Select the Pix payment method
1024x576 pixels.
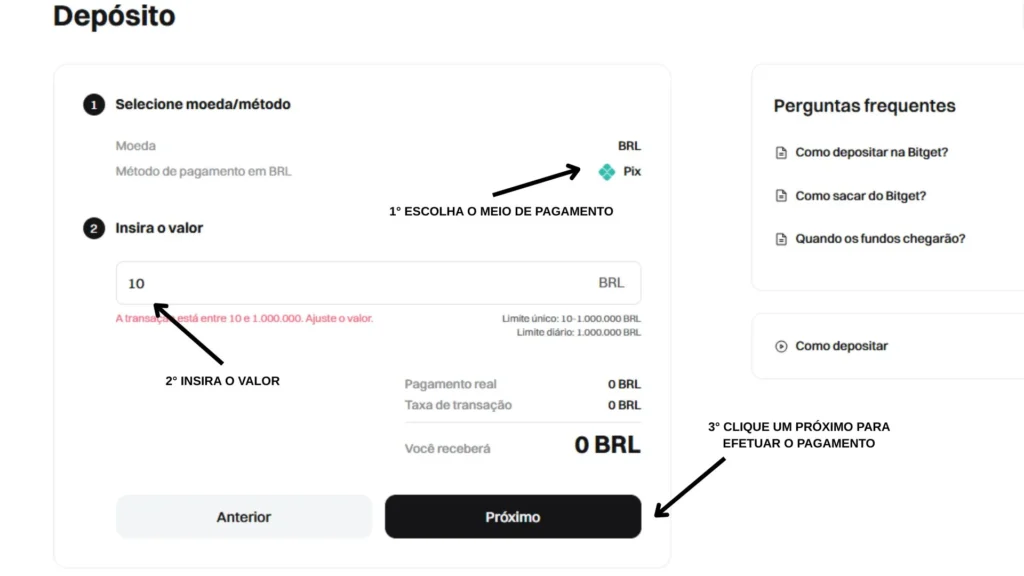coord(620,172)
